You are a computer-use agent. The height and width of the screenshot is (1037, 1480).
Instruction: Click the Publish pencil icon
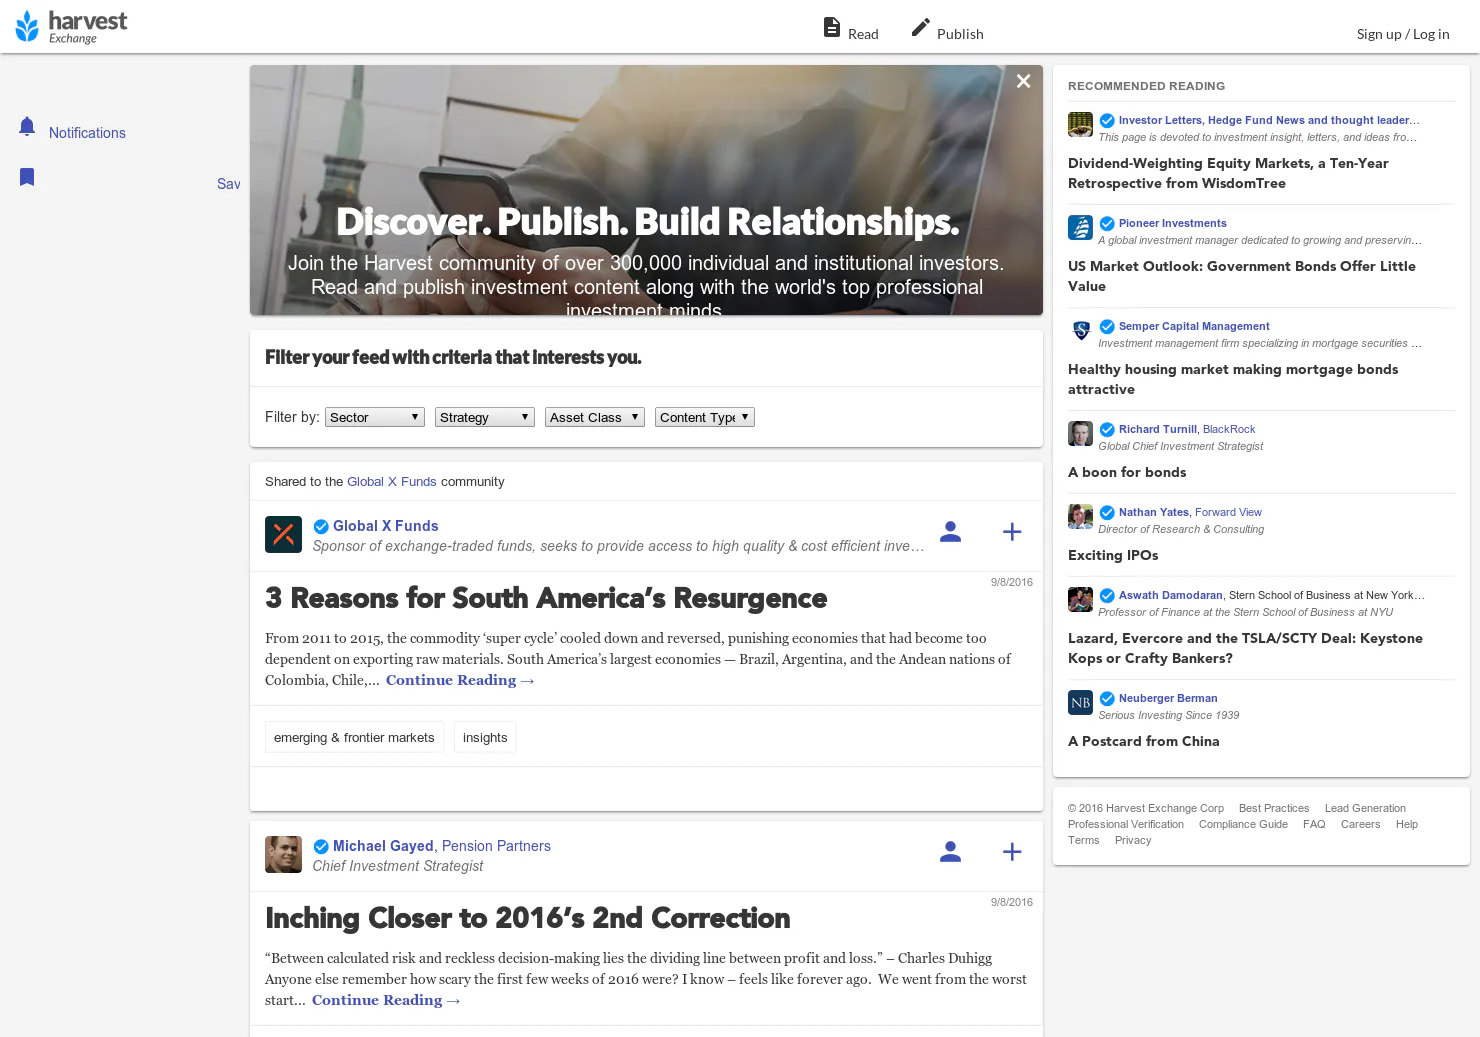point(921,27)
